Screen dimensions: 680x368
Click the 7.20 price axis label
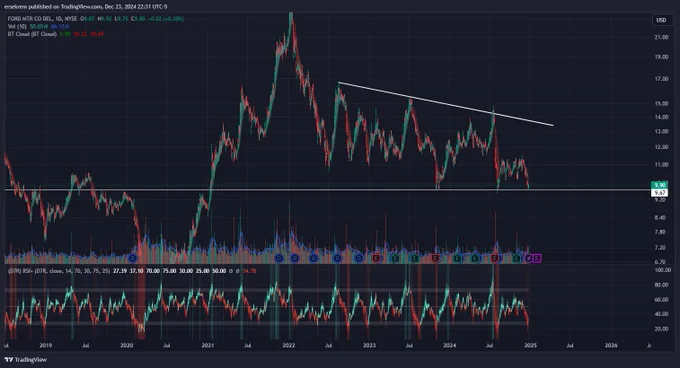pyautogui.click(x=660, y=248)
